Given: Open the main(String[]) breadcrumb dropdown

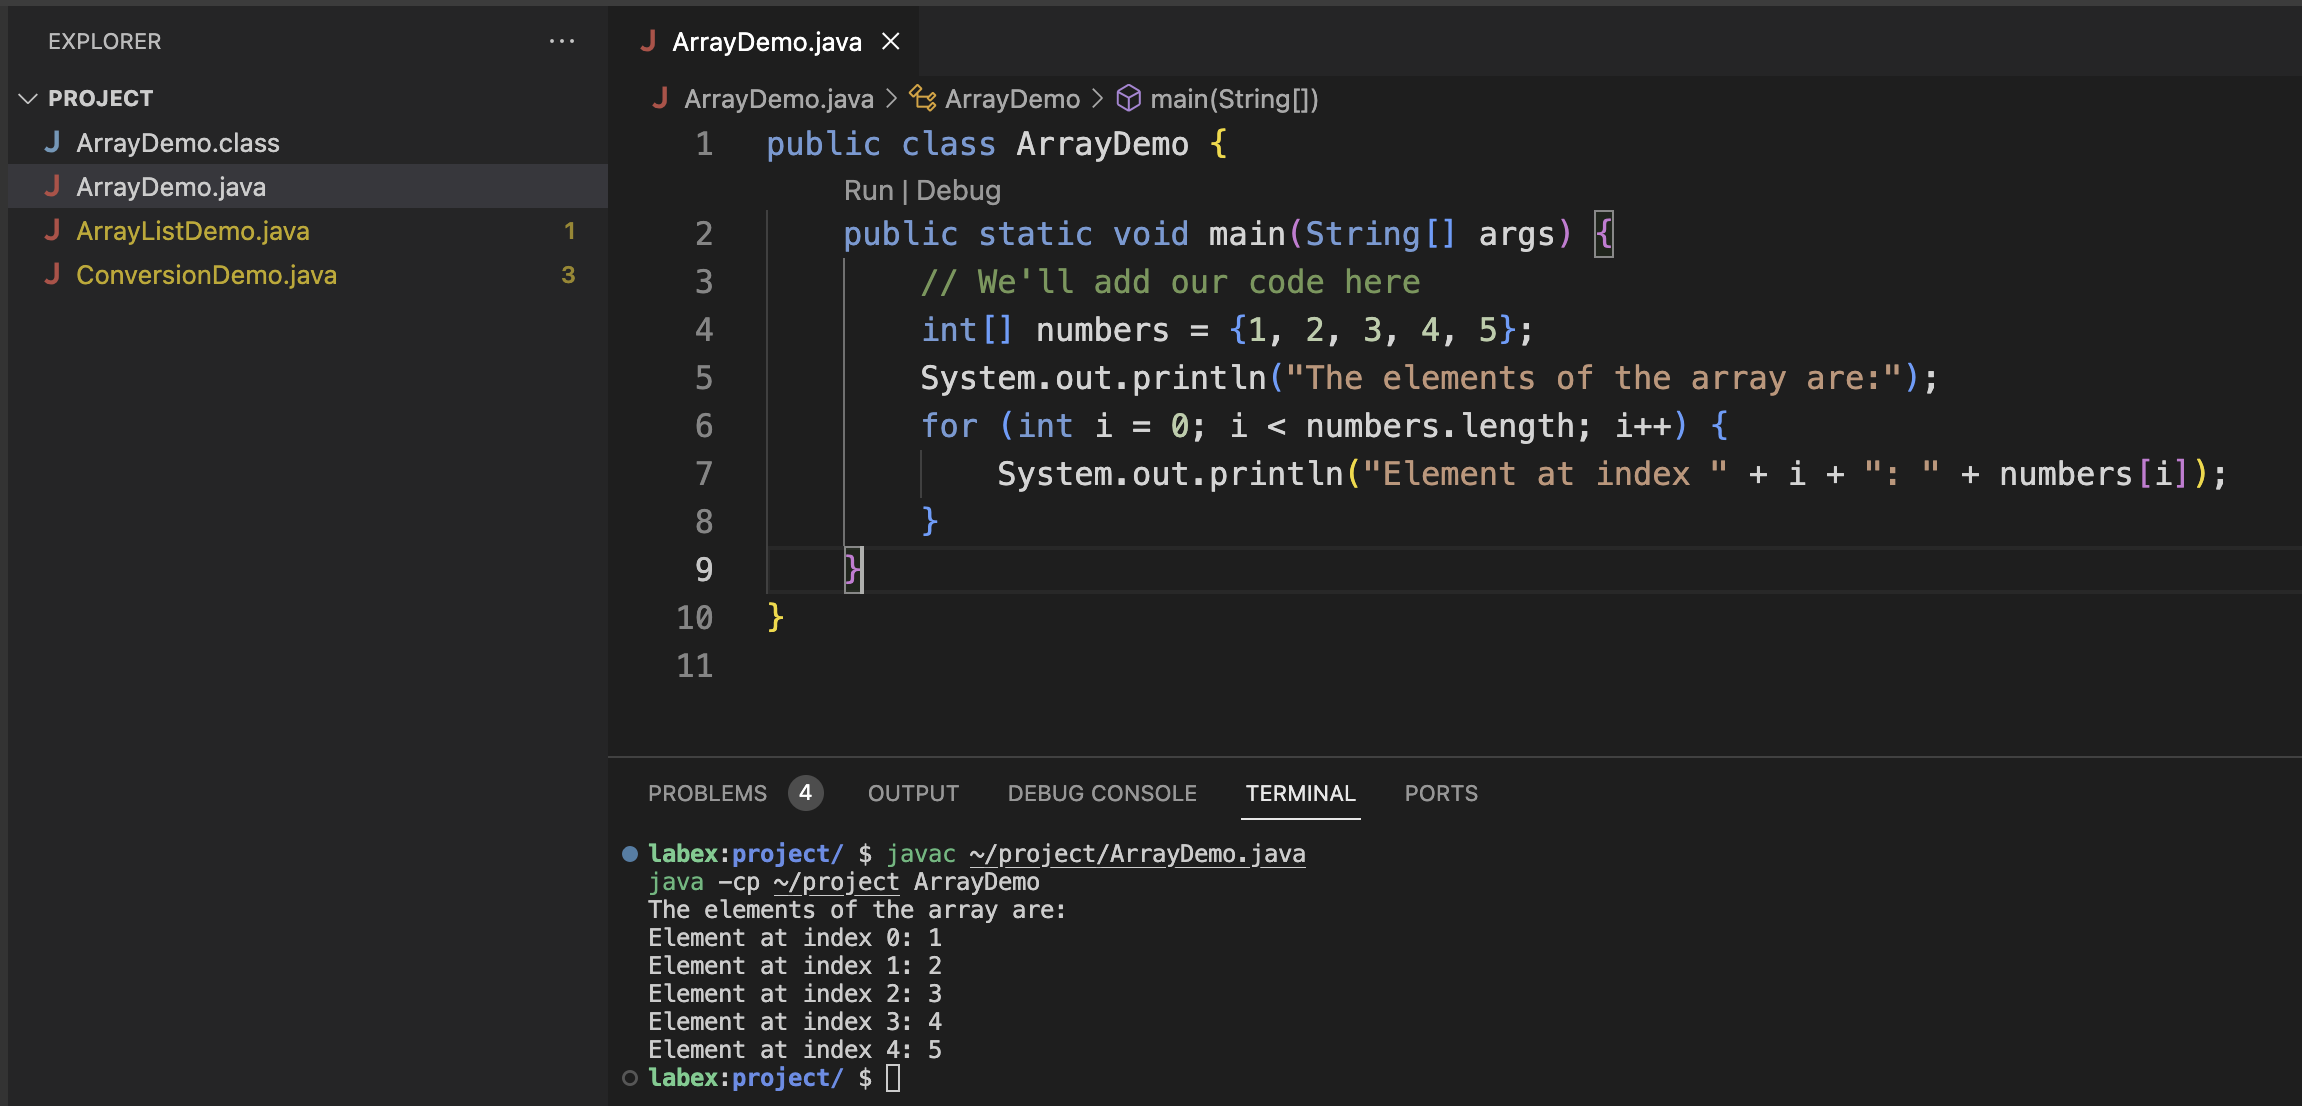Looking at the screenshot, I should 1234,98.
